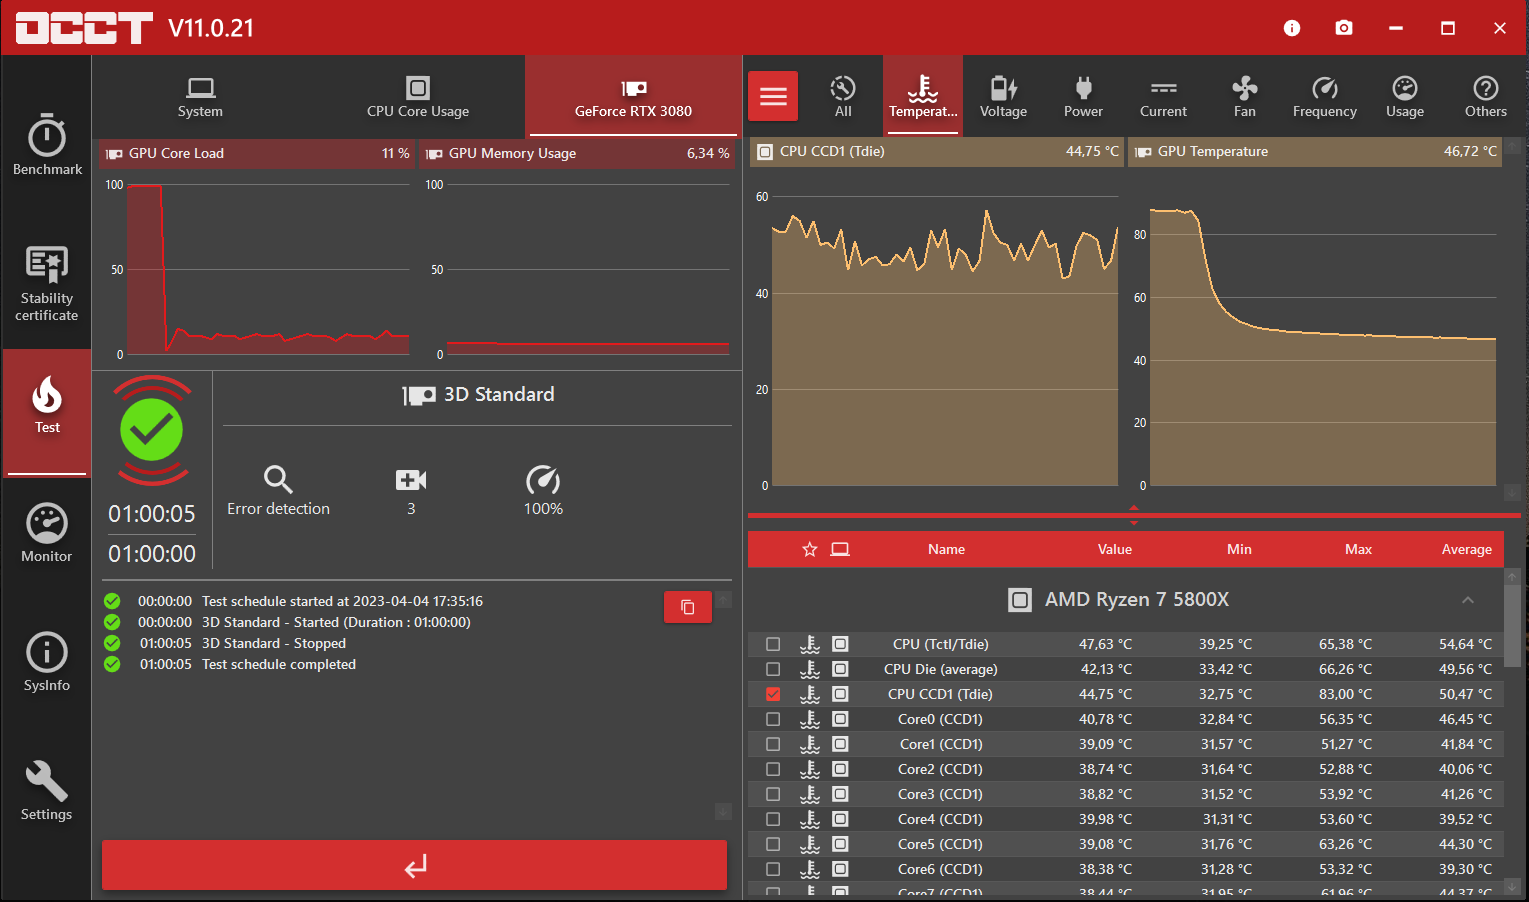1529x902 pixels.
Task: Click the sensor table scroll-up arrow
Action: (1512, 577)
